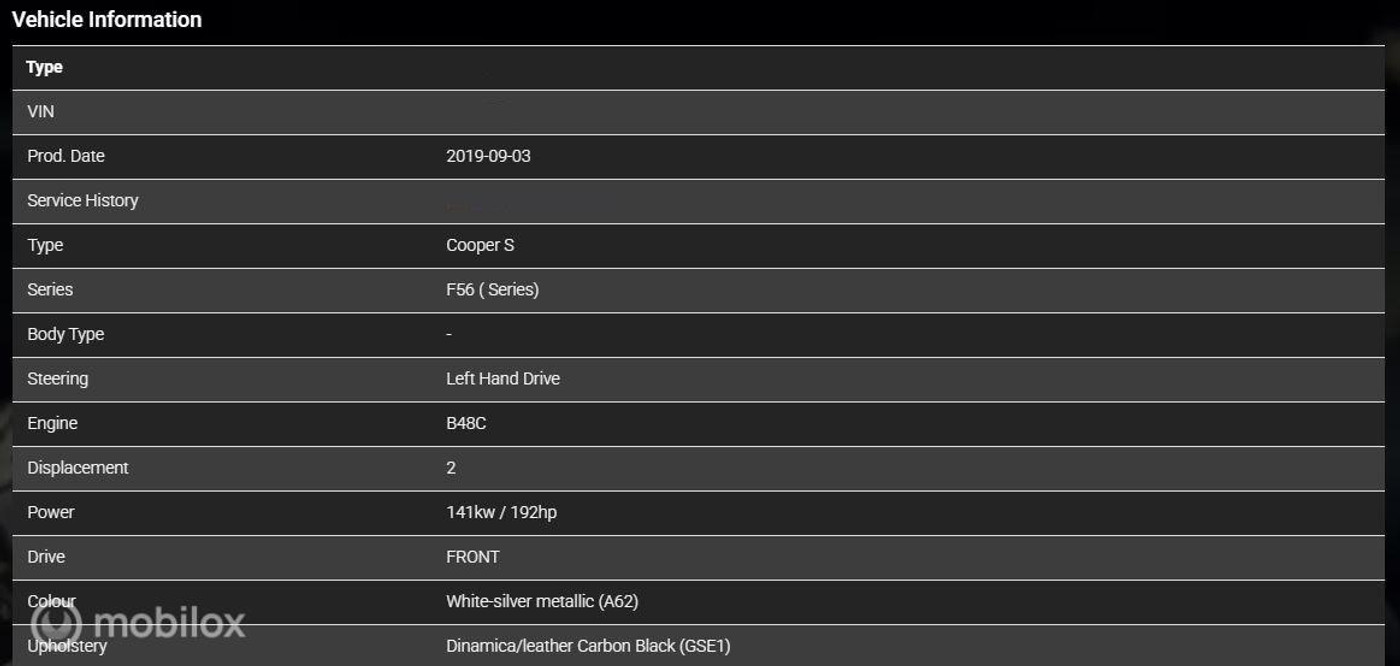Click the bold Type header cell
The image size is (1400, 666).
tap(44, 67)
